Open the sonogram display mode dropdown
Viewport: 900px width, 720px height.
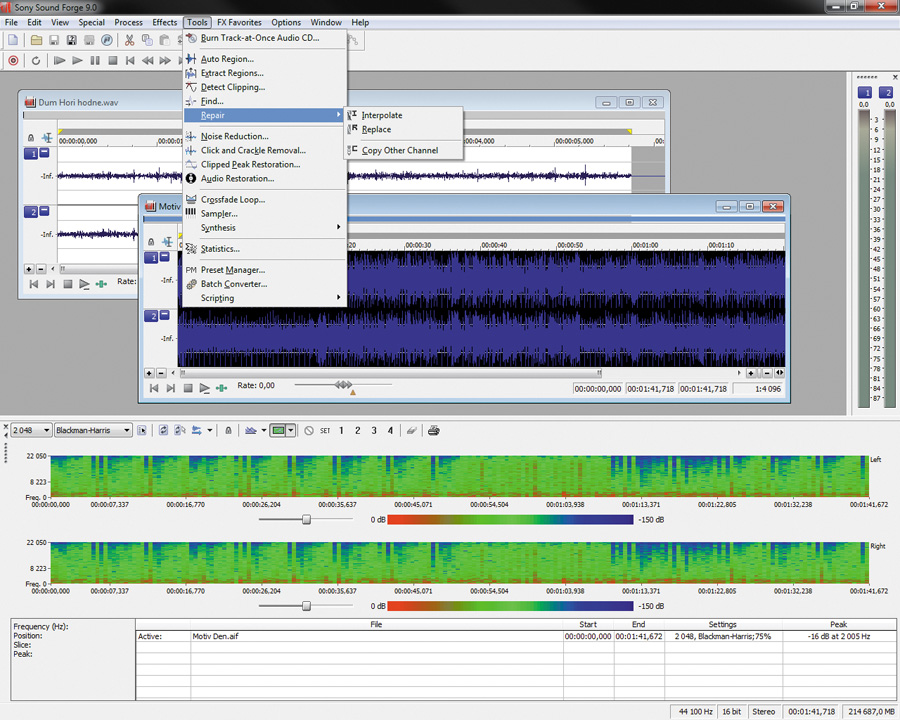(291, 430)
